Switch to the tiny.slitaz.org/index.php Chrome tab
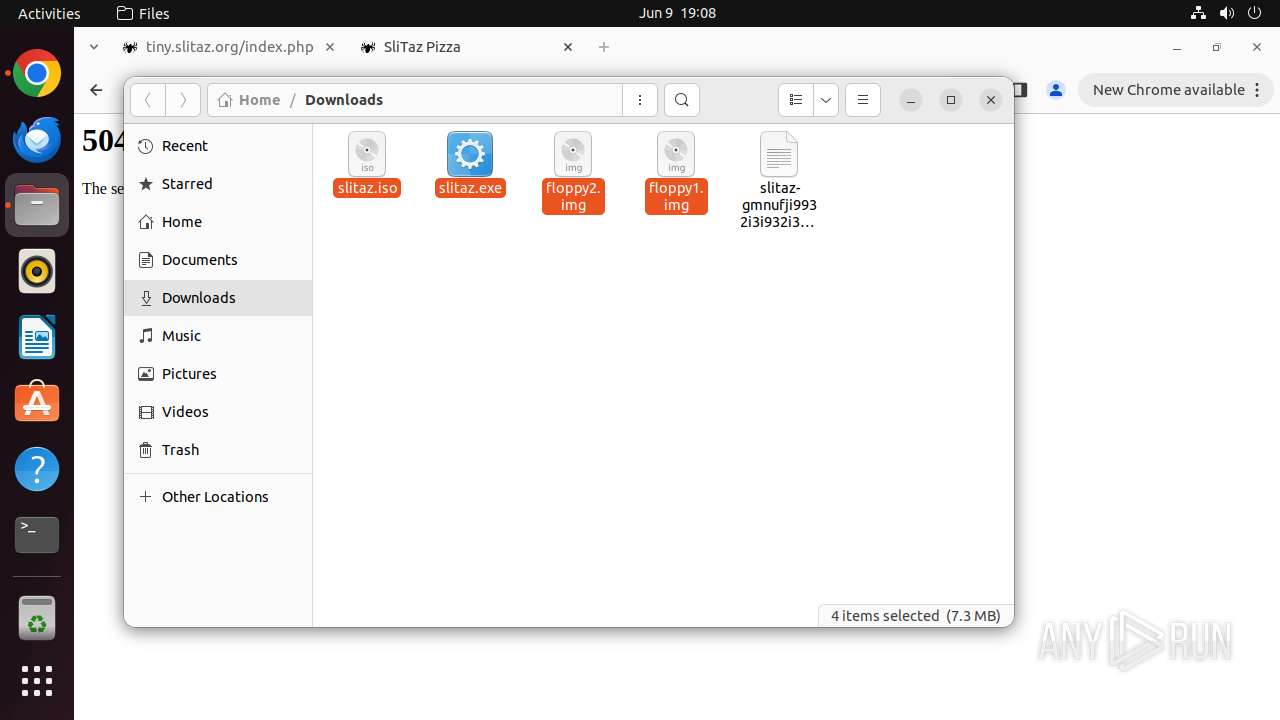This screenshot has width=1280, height=720. (229, 47)
